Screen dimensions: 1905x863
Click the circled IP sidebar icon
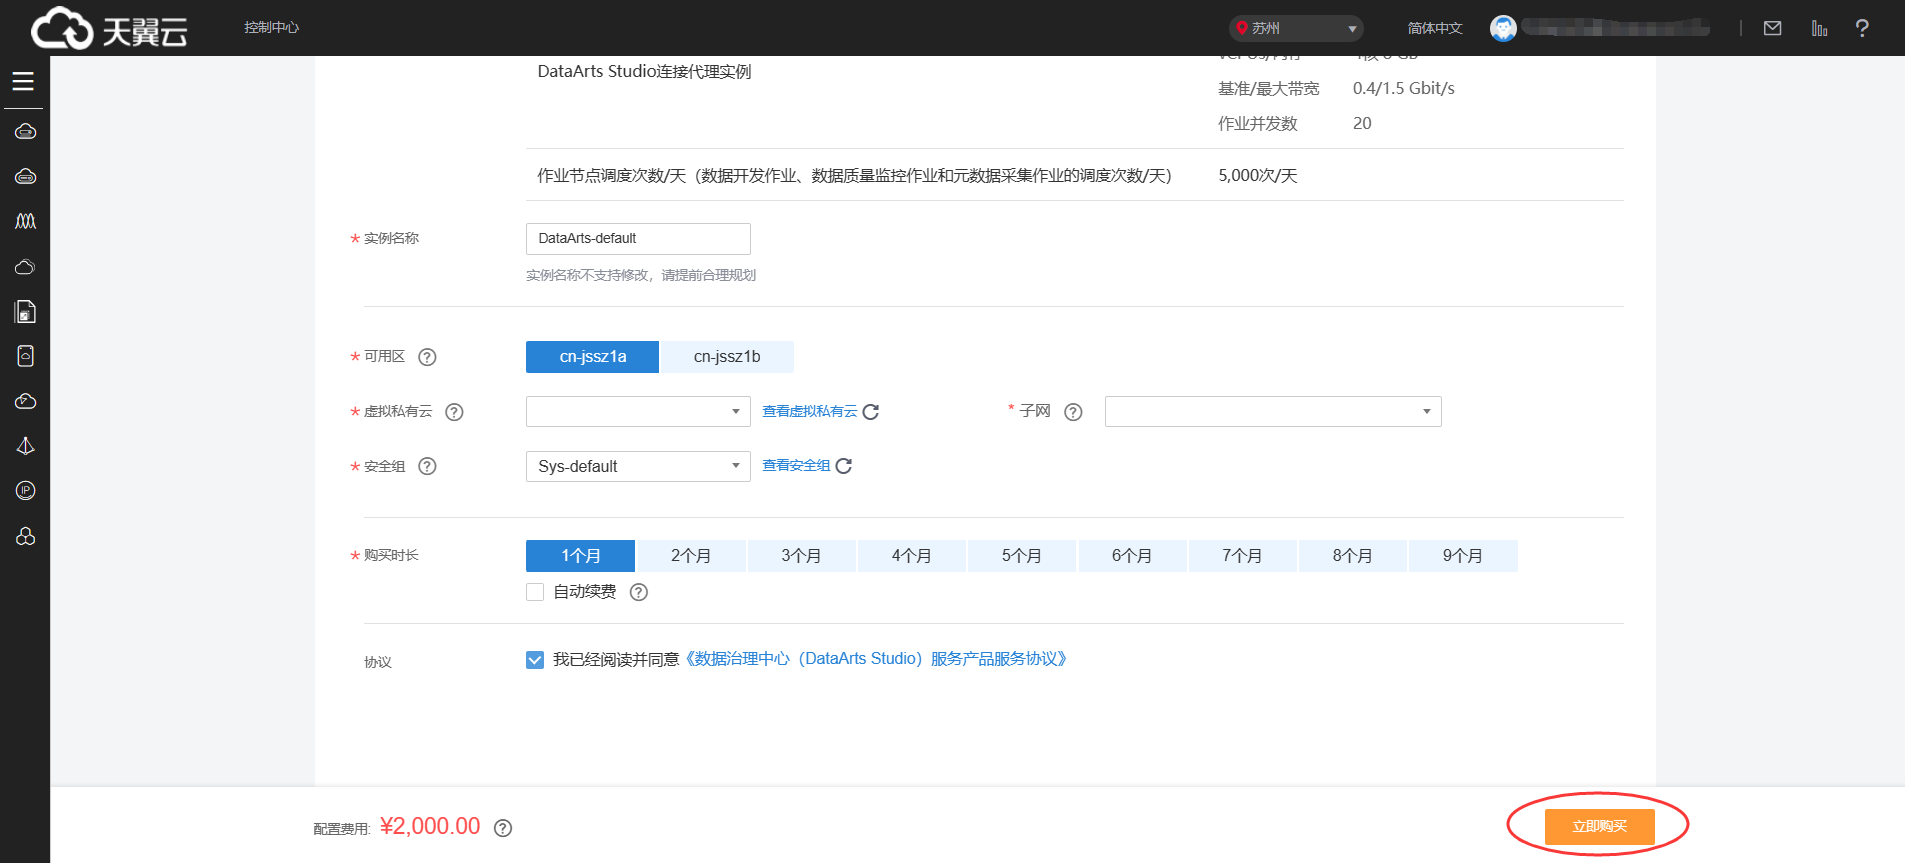[25, 490]
